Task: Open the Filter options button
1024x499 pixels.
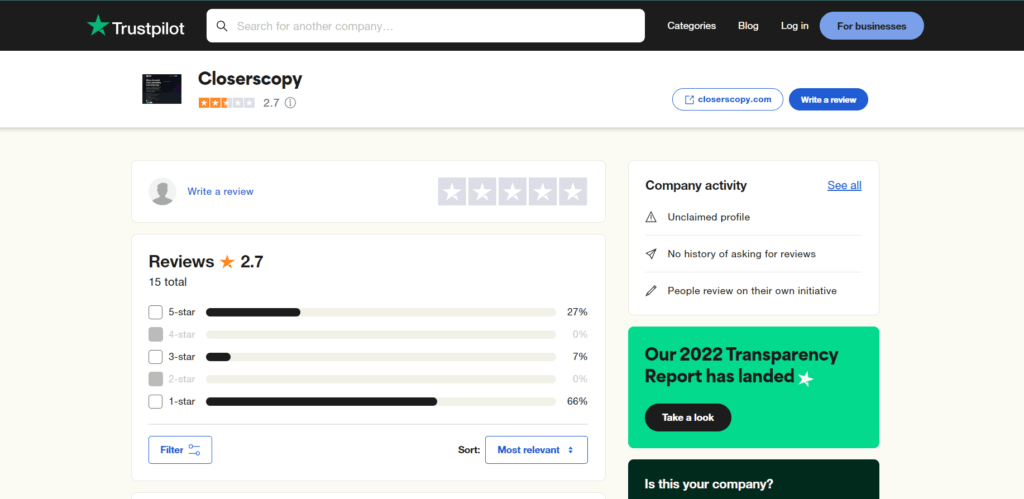Action: pyautogui.click(x=180, y=450)
